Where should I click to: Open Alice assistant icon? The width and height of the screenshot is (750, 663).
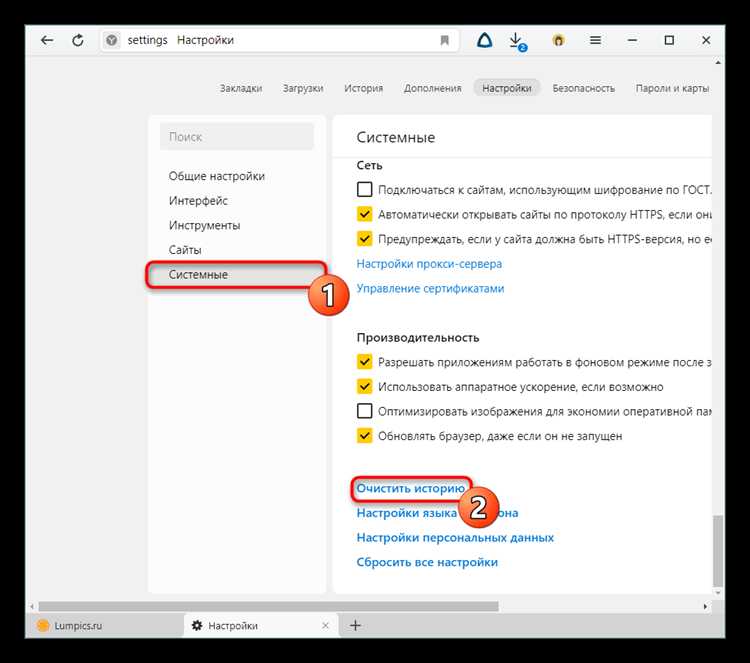[485, 40]
